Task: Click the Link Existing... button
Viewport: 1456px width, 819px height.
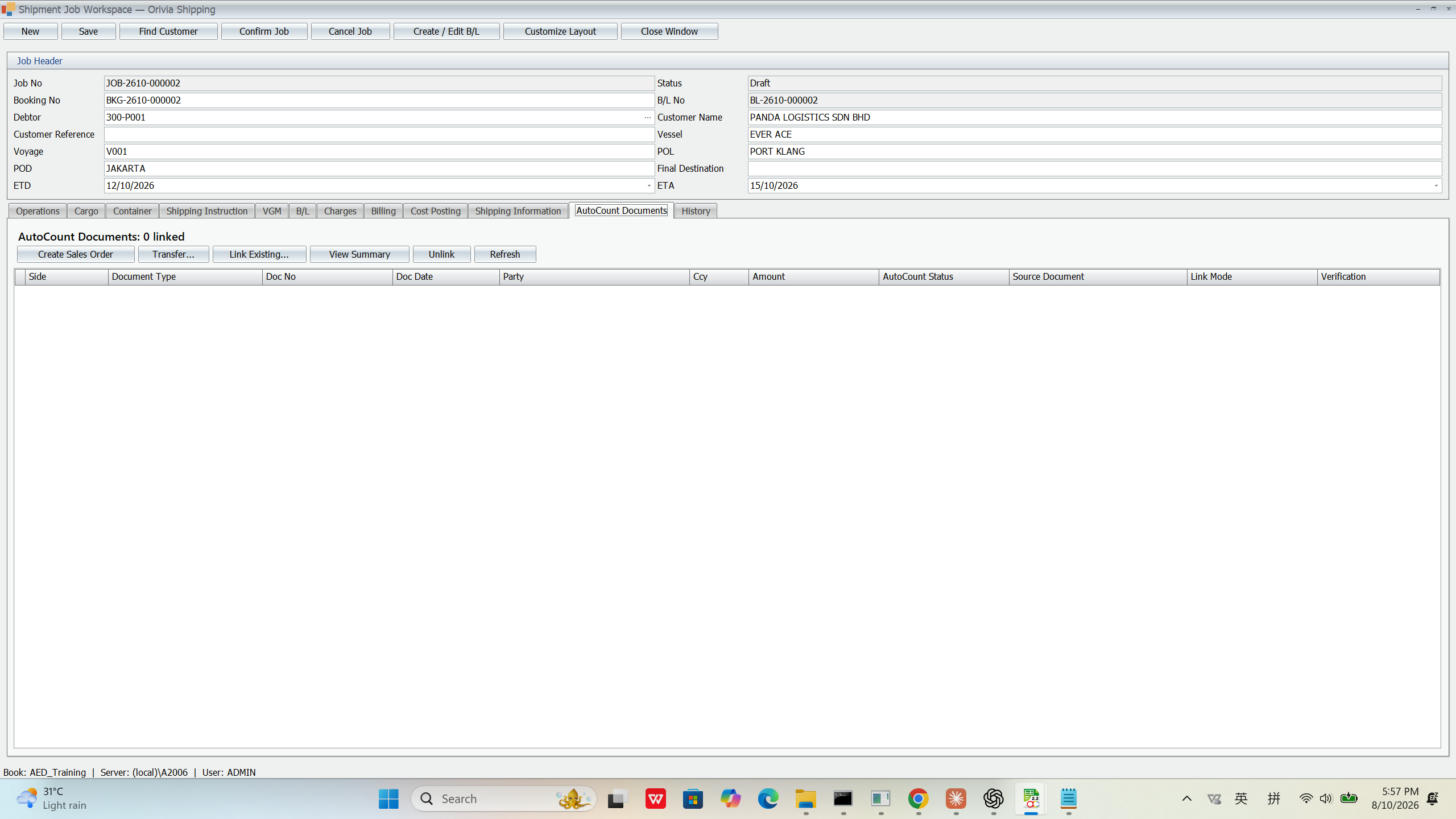Action: point(259,254)
